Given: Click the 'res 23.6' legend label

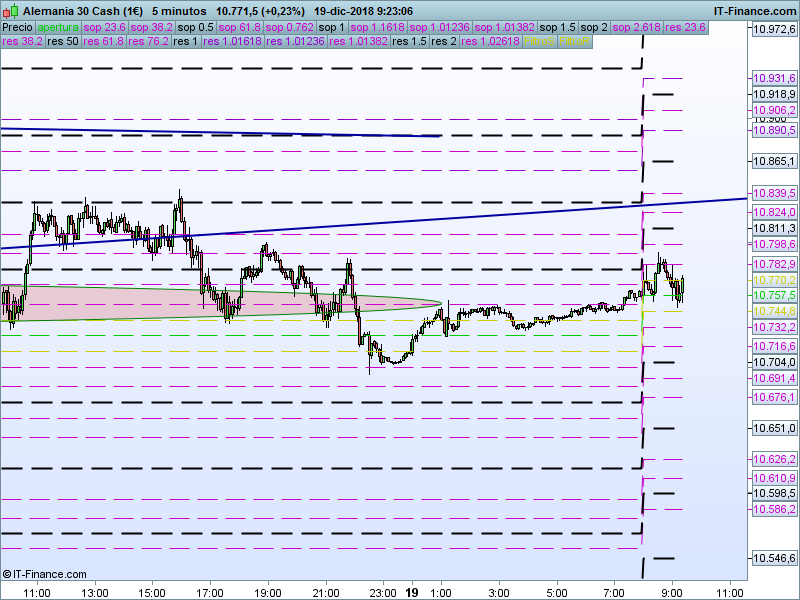Looking at the screenshot, I should (x=685, y=28).
